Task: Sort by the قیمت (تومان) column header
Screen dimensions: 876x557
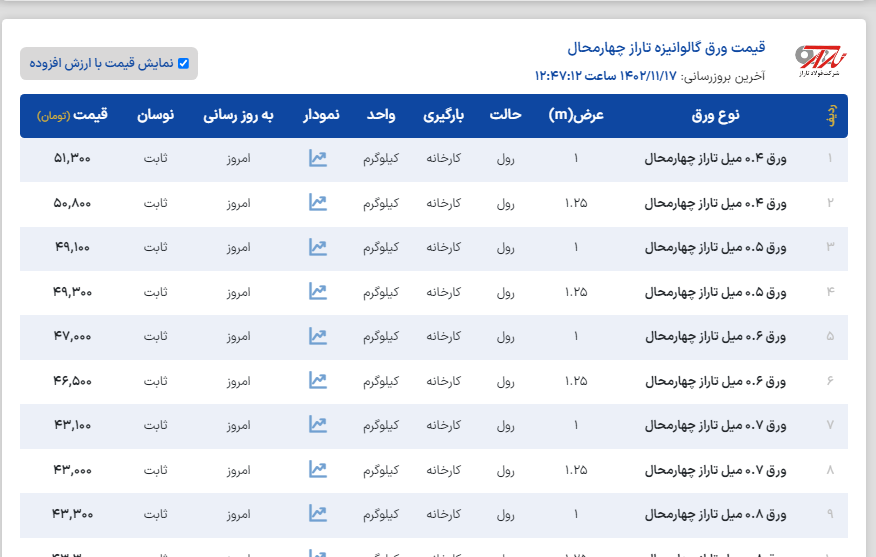Action: [x=73, y=115]
